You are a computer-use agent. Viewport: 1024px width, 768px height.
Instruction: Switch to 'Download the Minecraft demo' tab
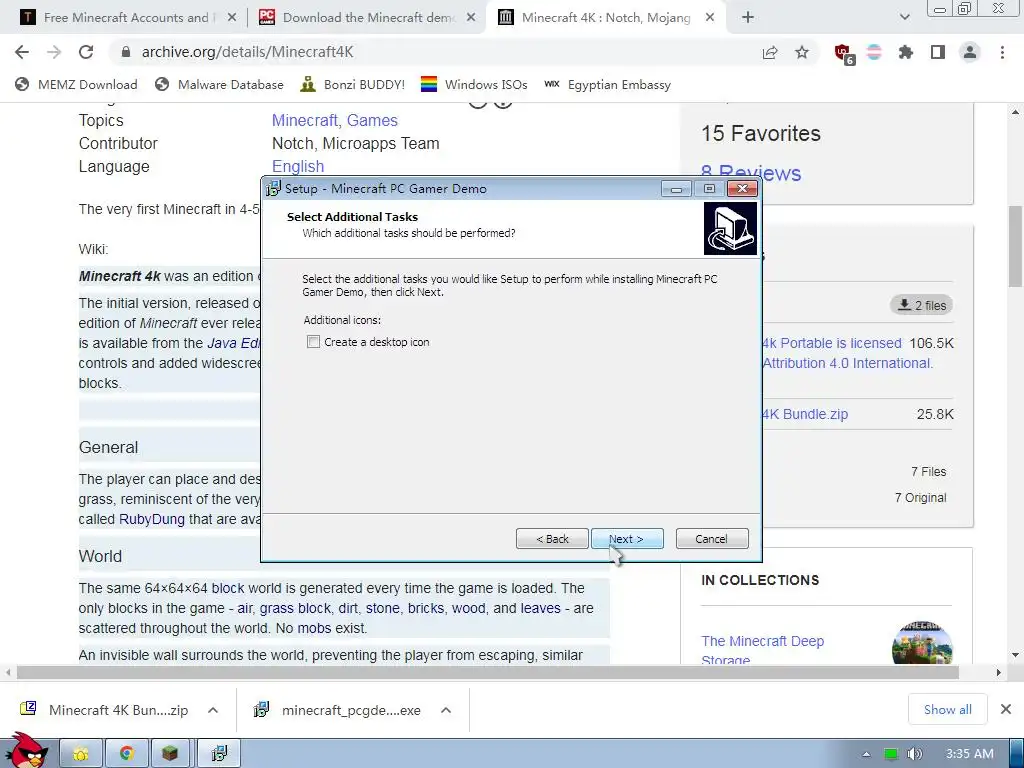pos(368,18)
